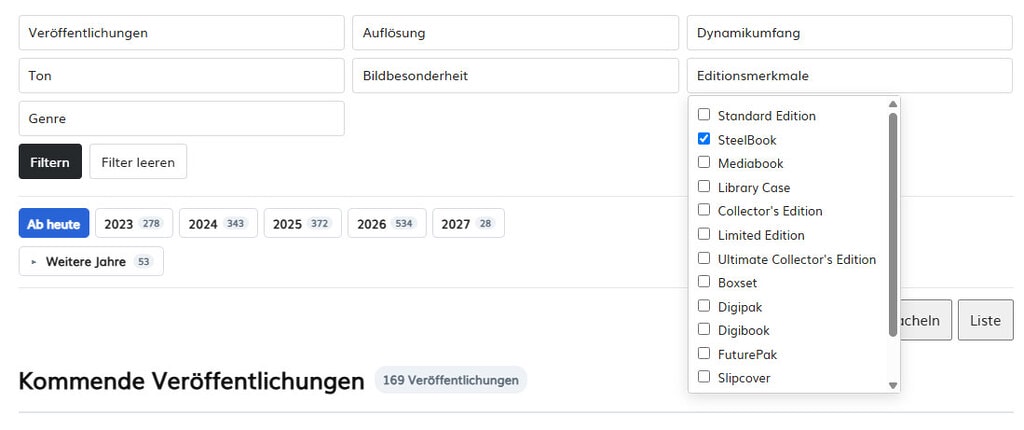Clear filters via Filter leeren

pos(138,161)
